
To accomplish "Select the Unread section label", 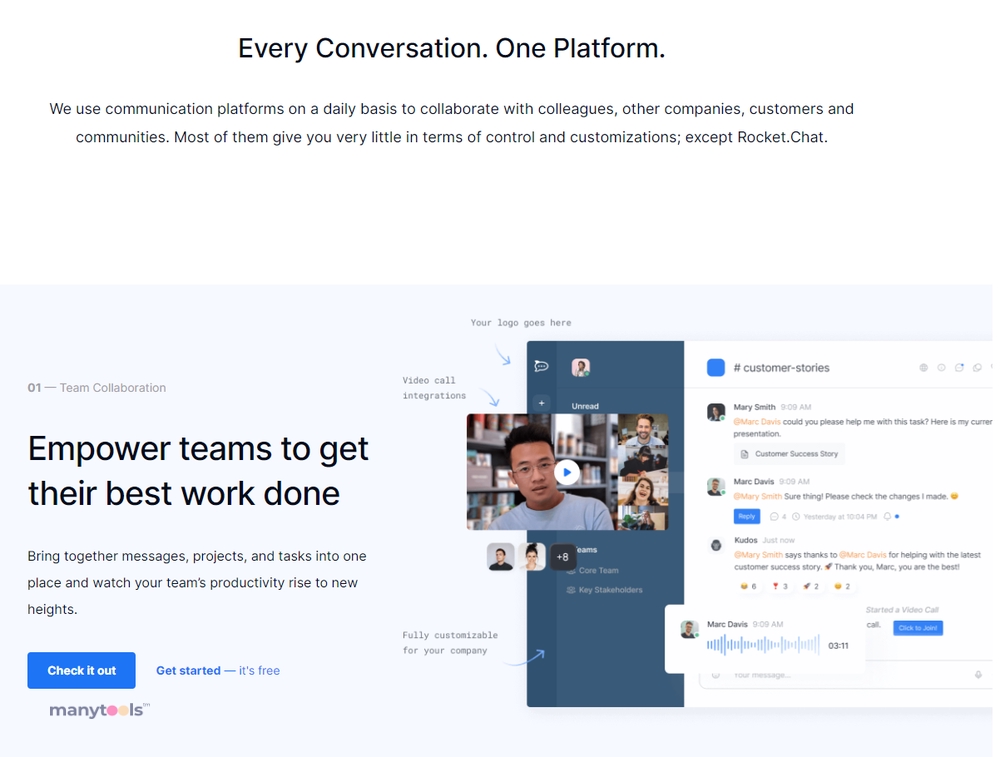I will pos(585,406).
